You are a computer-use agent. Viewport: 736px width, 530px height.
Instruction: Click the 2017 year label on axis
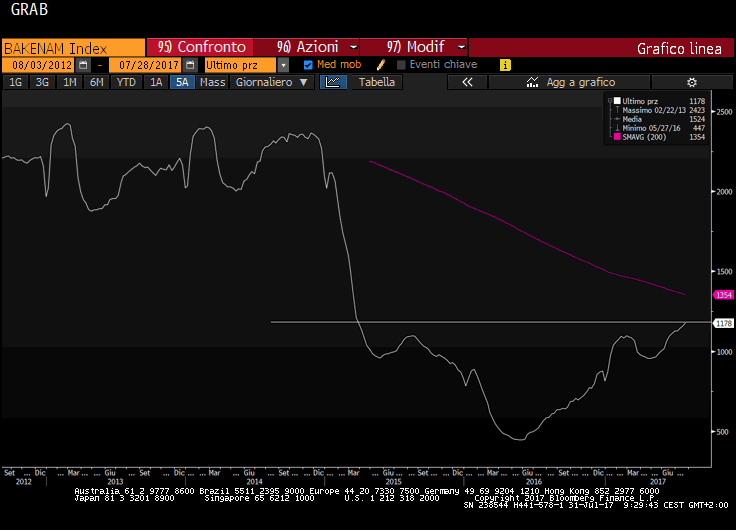click(x=658, y=481)
